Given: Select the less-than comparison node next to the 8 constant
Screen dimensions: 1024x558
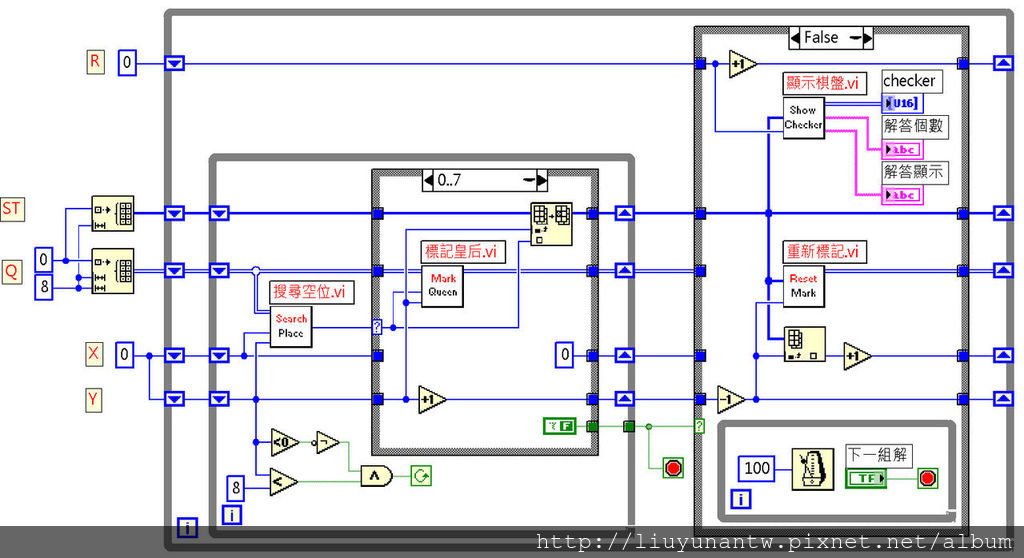Looking at the screenshot, I should click(x=283, y=482).
